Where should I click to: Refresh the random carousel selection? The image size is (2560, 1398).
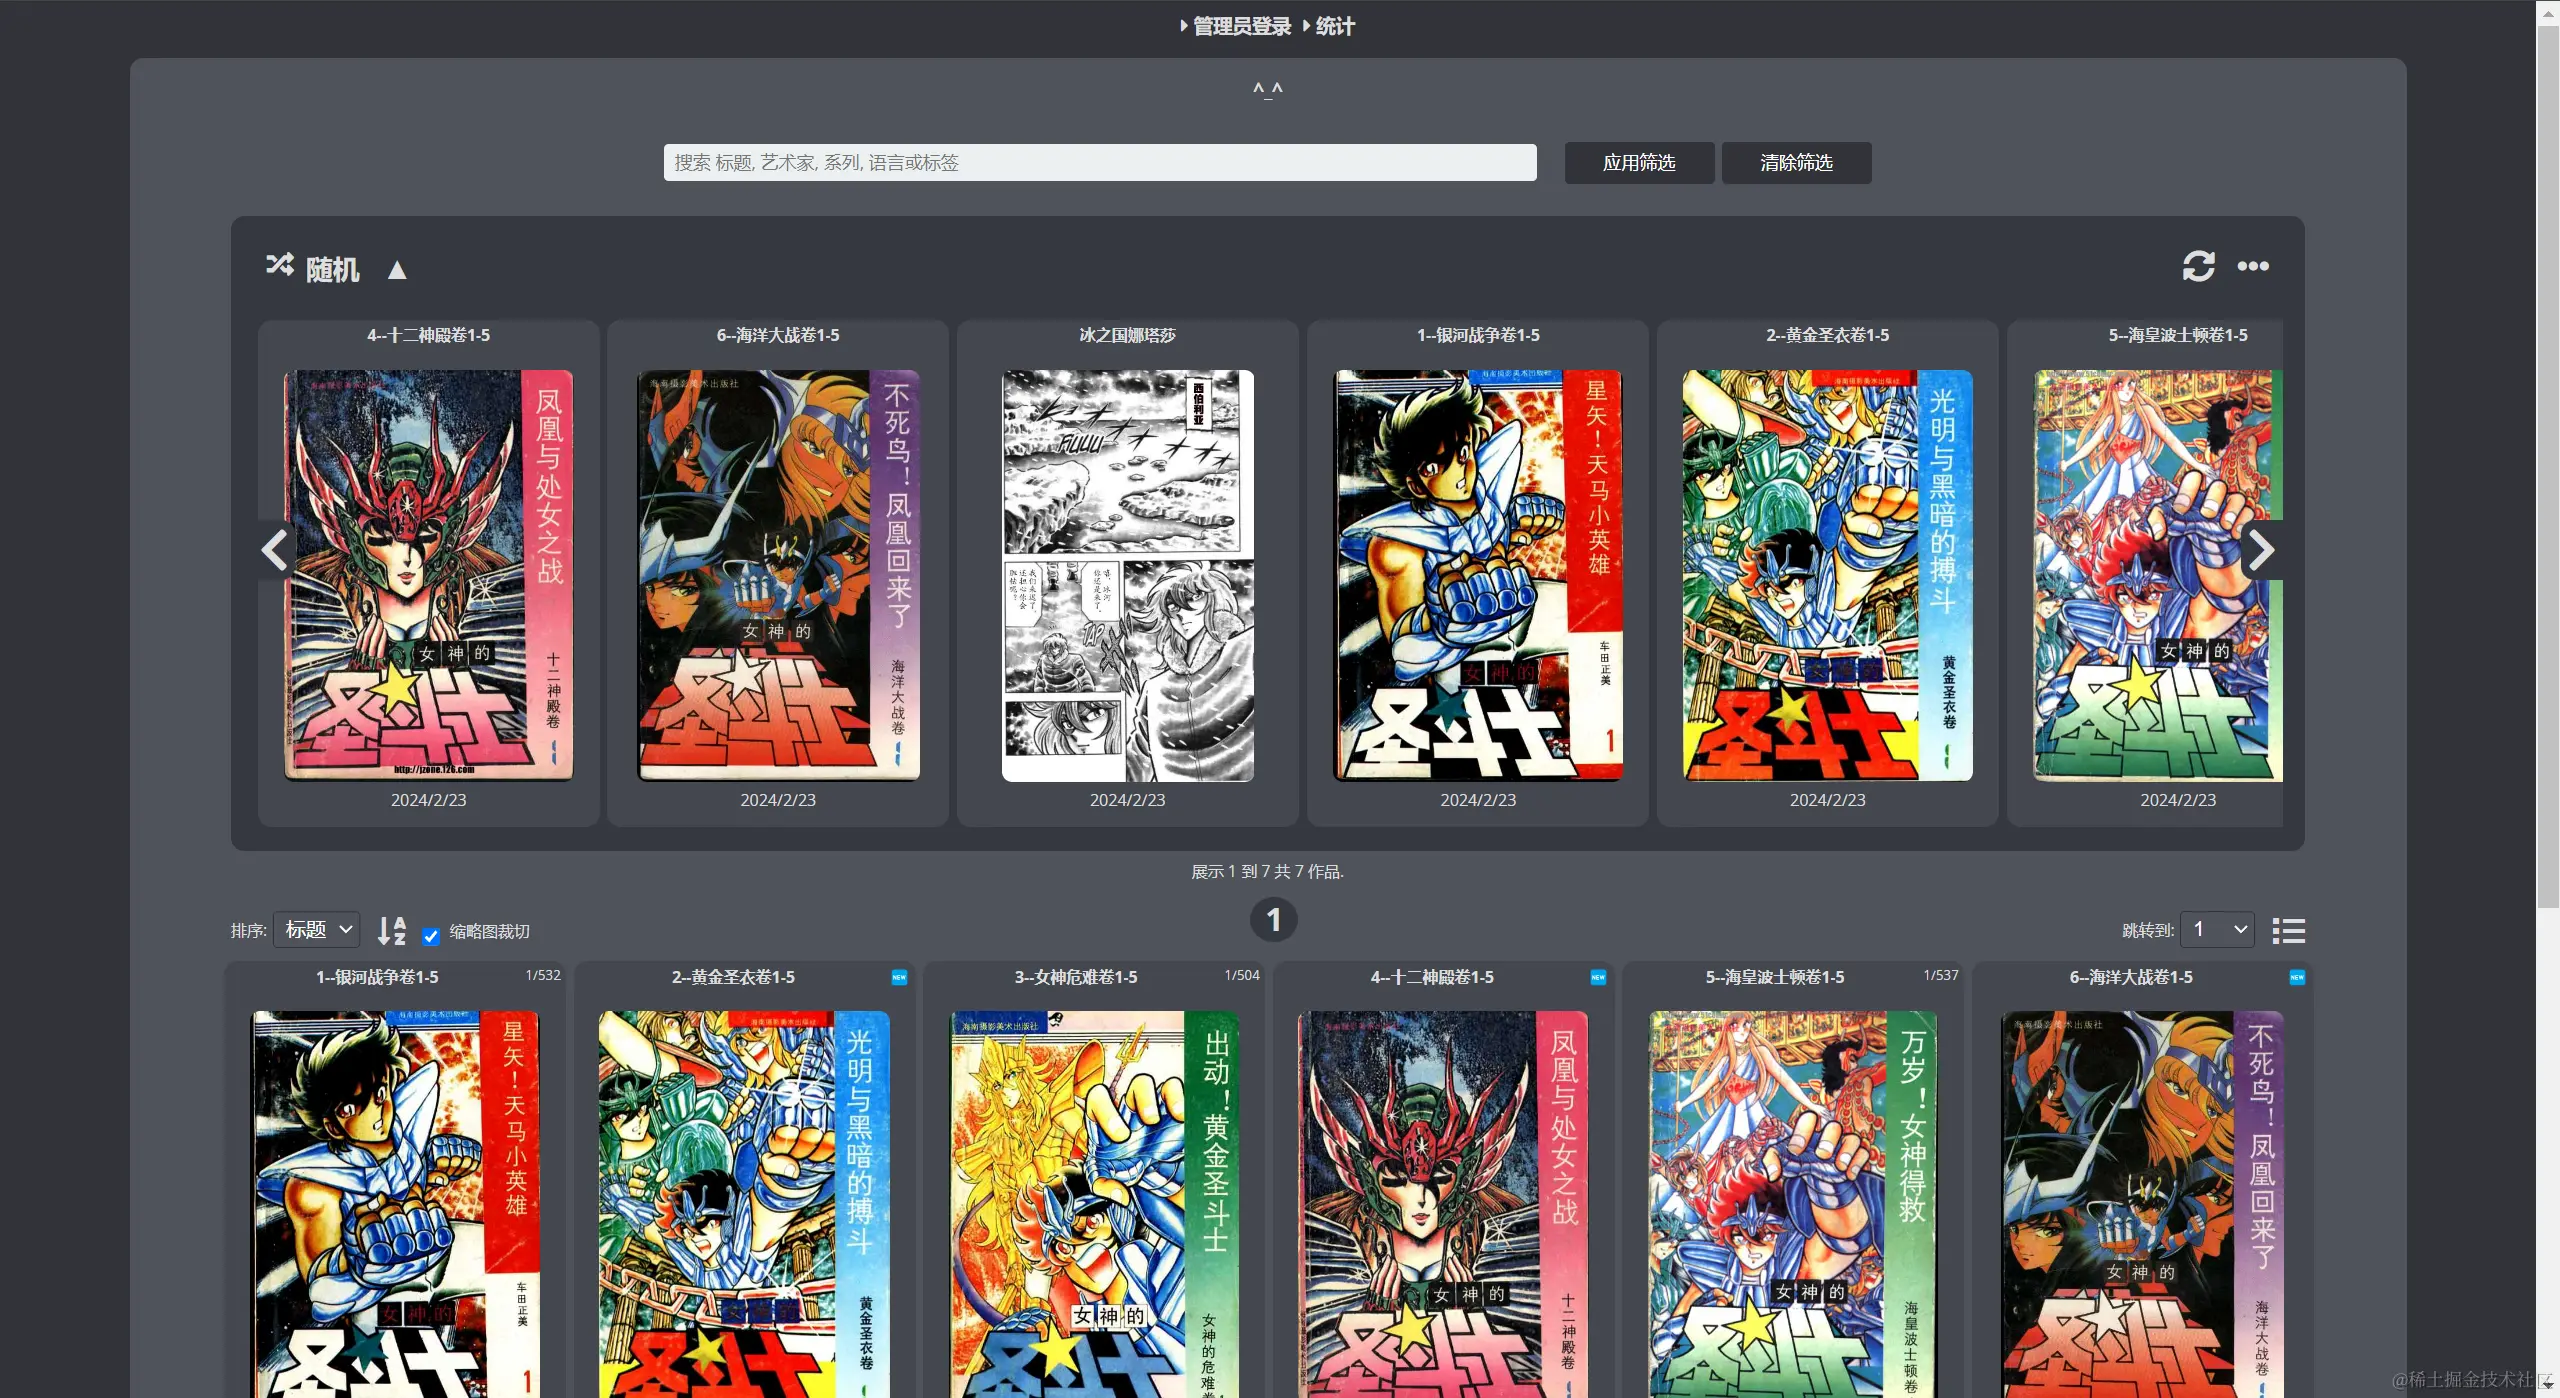pos(2198,266)
